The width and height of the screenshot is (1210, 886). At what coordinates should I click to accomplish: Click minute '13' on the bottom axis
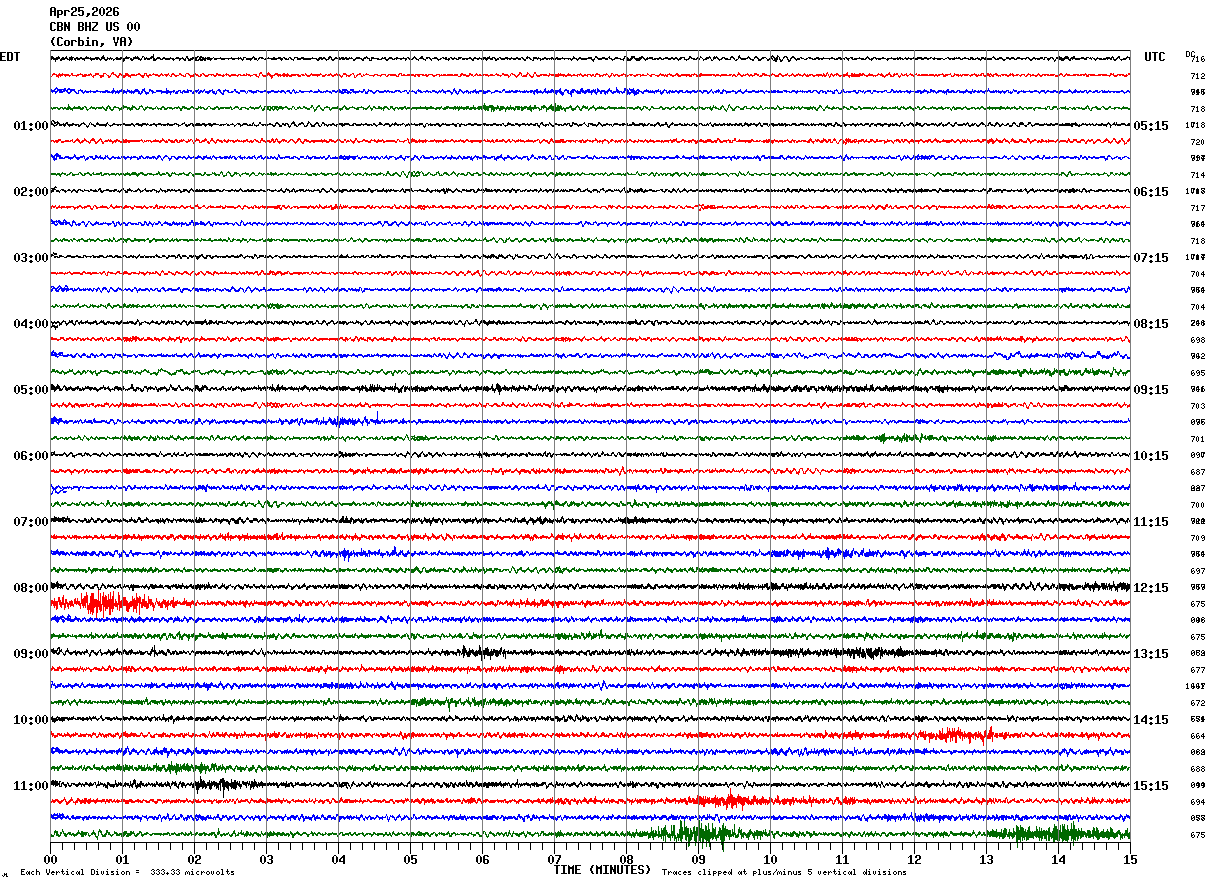click(x=986, y=859)
